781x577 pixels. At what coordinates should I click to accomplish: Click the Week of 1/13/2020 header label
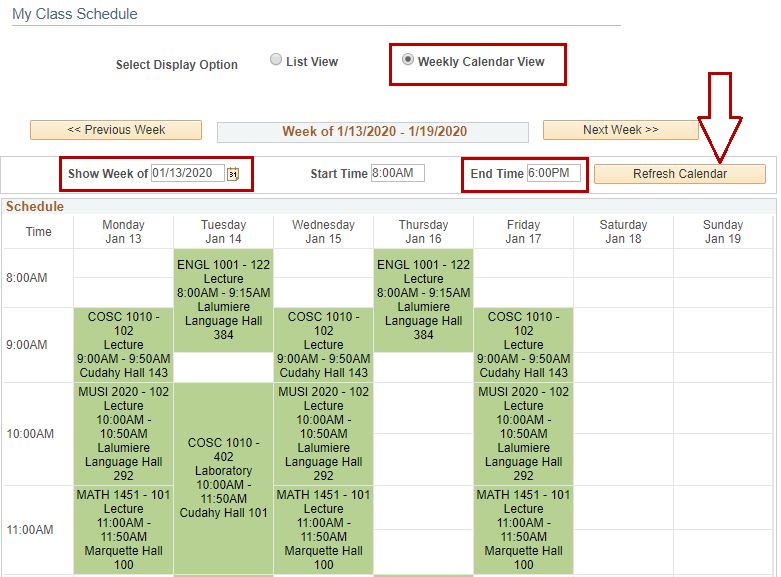[x=373, y=132]
